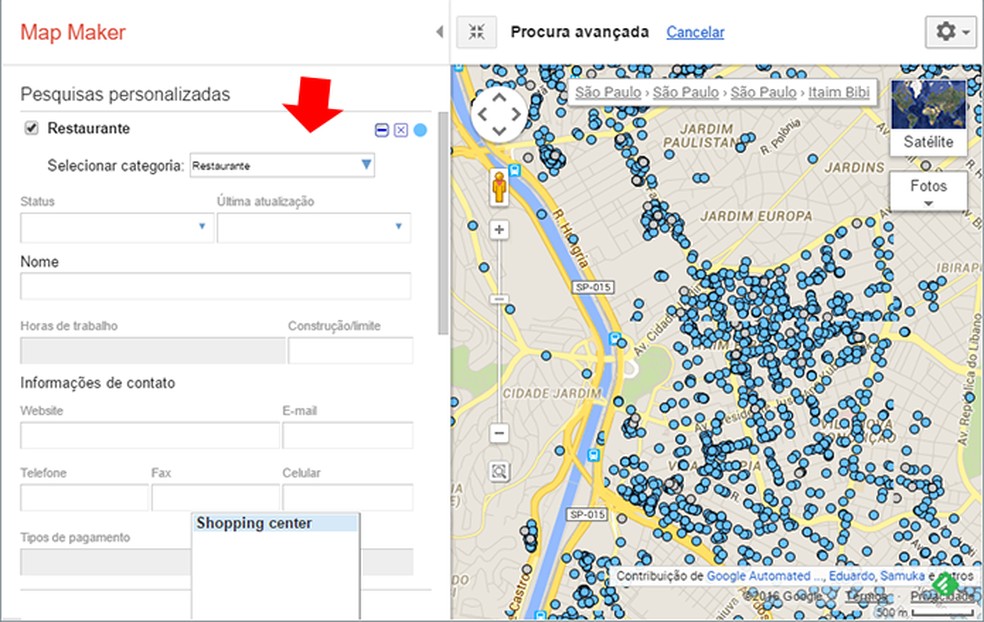Viewport: 984px width, 622px height.
Task: Click the Cancelar link
Action: click(x=695, y=32)
